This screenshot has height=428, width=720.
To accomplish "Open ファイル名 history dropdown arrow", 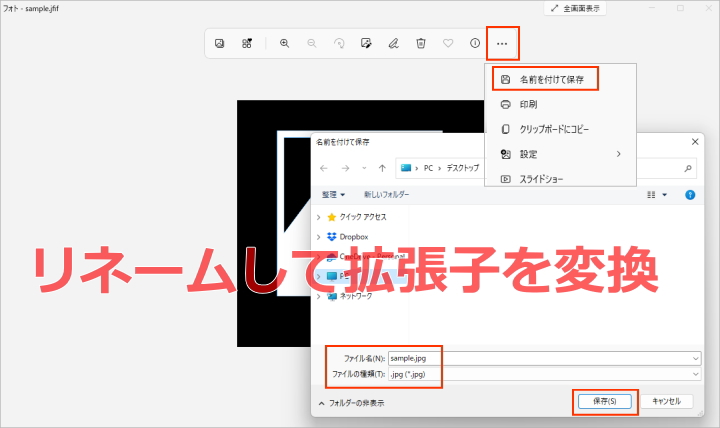I will (696, 358).
